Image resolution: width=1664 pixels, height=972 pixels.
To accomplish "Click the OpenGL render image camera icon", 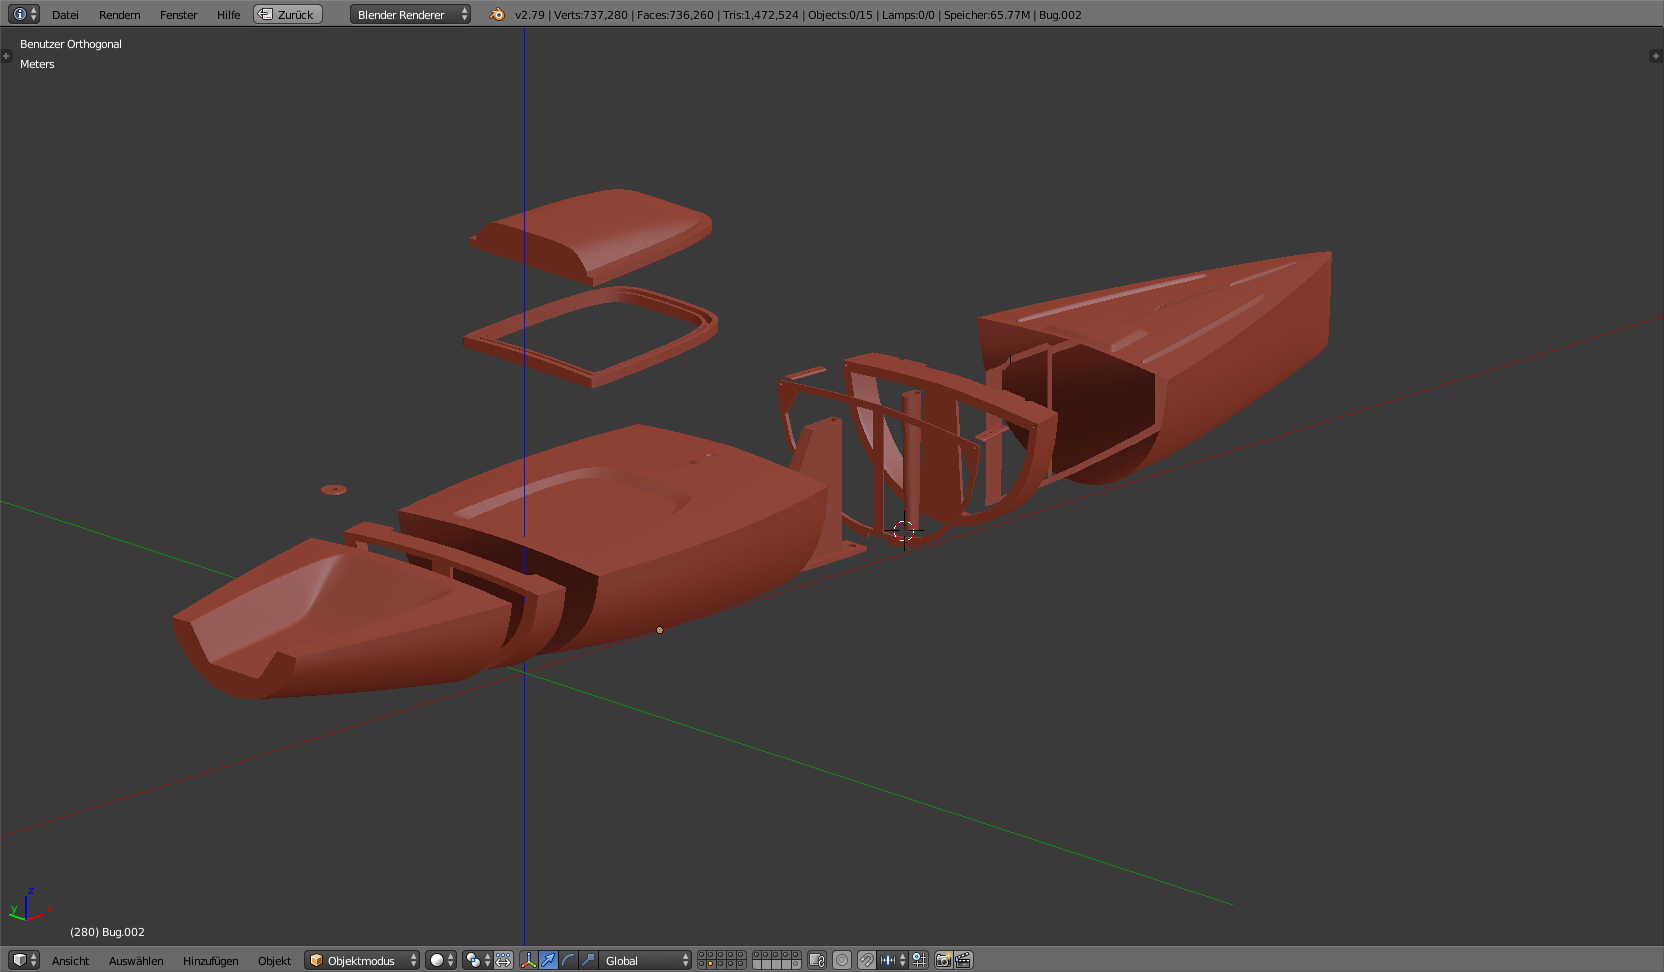I will [943, 960].
